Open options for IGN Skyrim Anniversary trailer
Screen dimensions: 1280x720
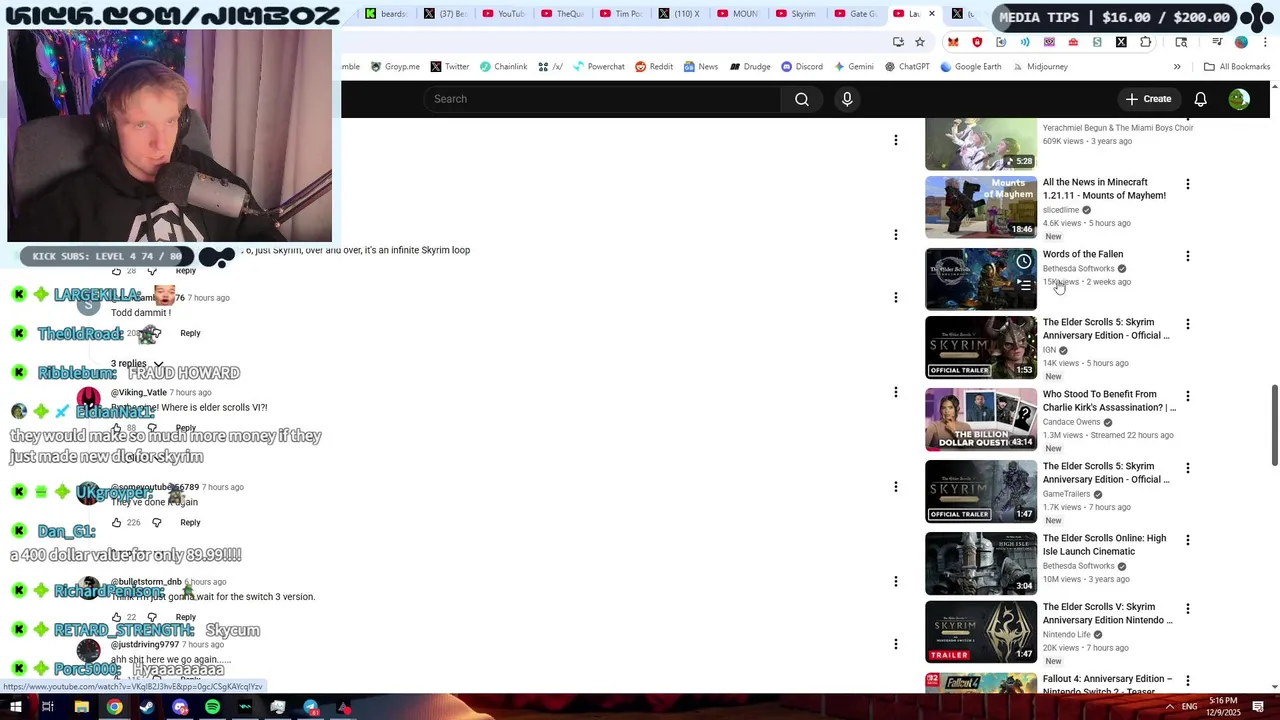tap(1187, 324)
